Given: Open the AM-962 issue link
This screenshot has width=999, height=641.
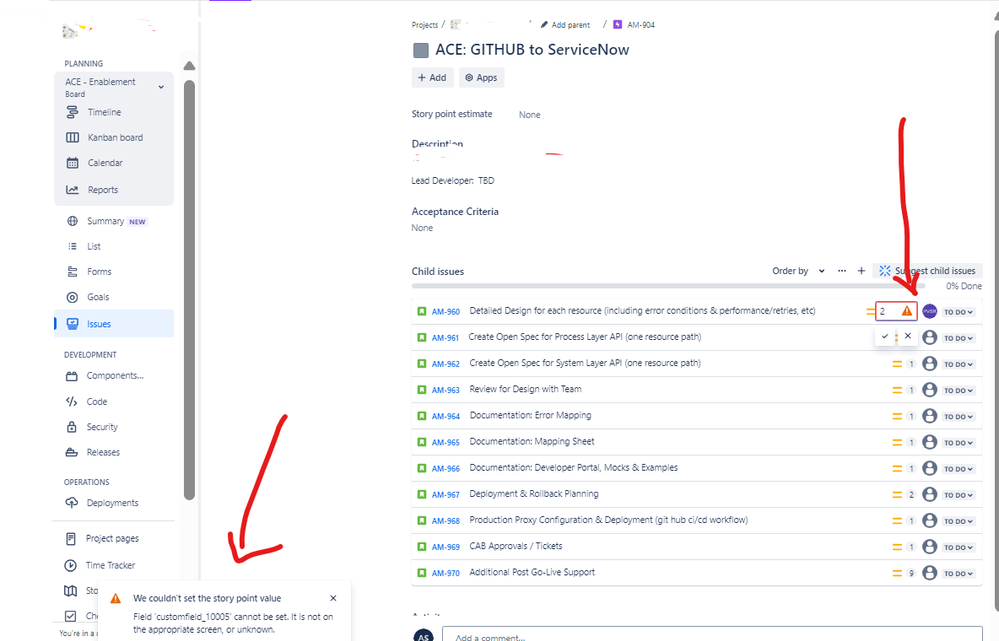Looking at the screenshot, I should pos(446,364).
